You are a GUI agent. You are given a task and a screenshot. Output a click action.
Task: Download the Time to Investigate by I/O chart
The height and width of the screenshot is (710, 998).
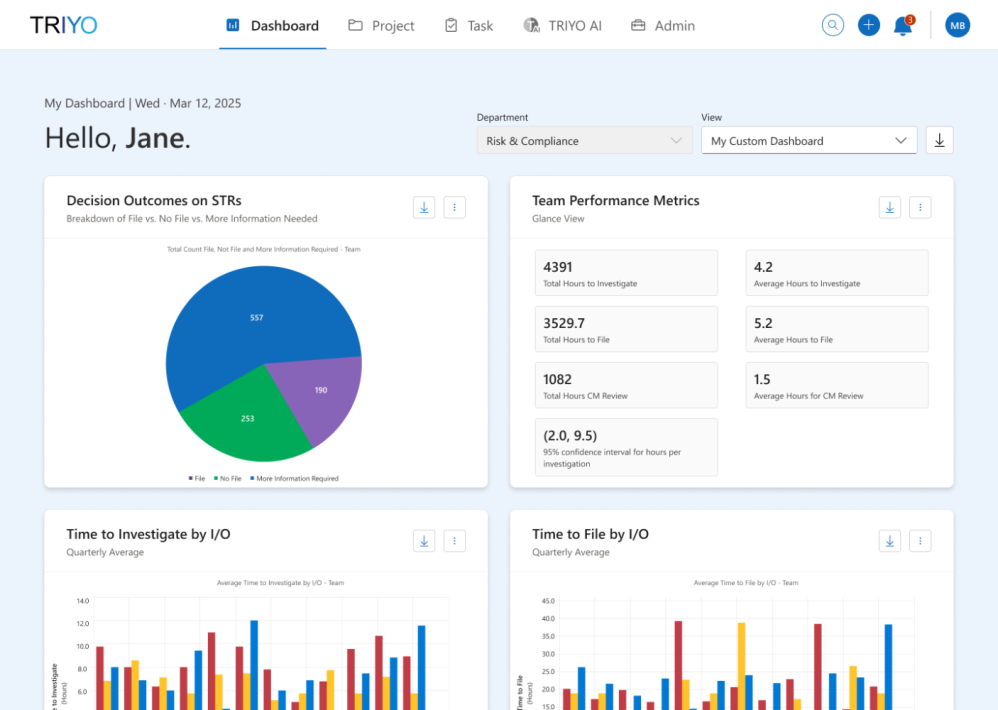click(423, 540)
